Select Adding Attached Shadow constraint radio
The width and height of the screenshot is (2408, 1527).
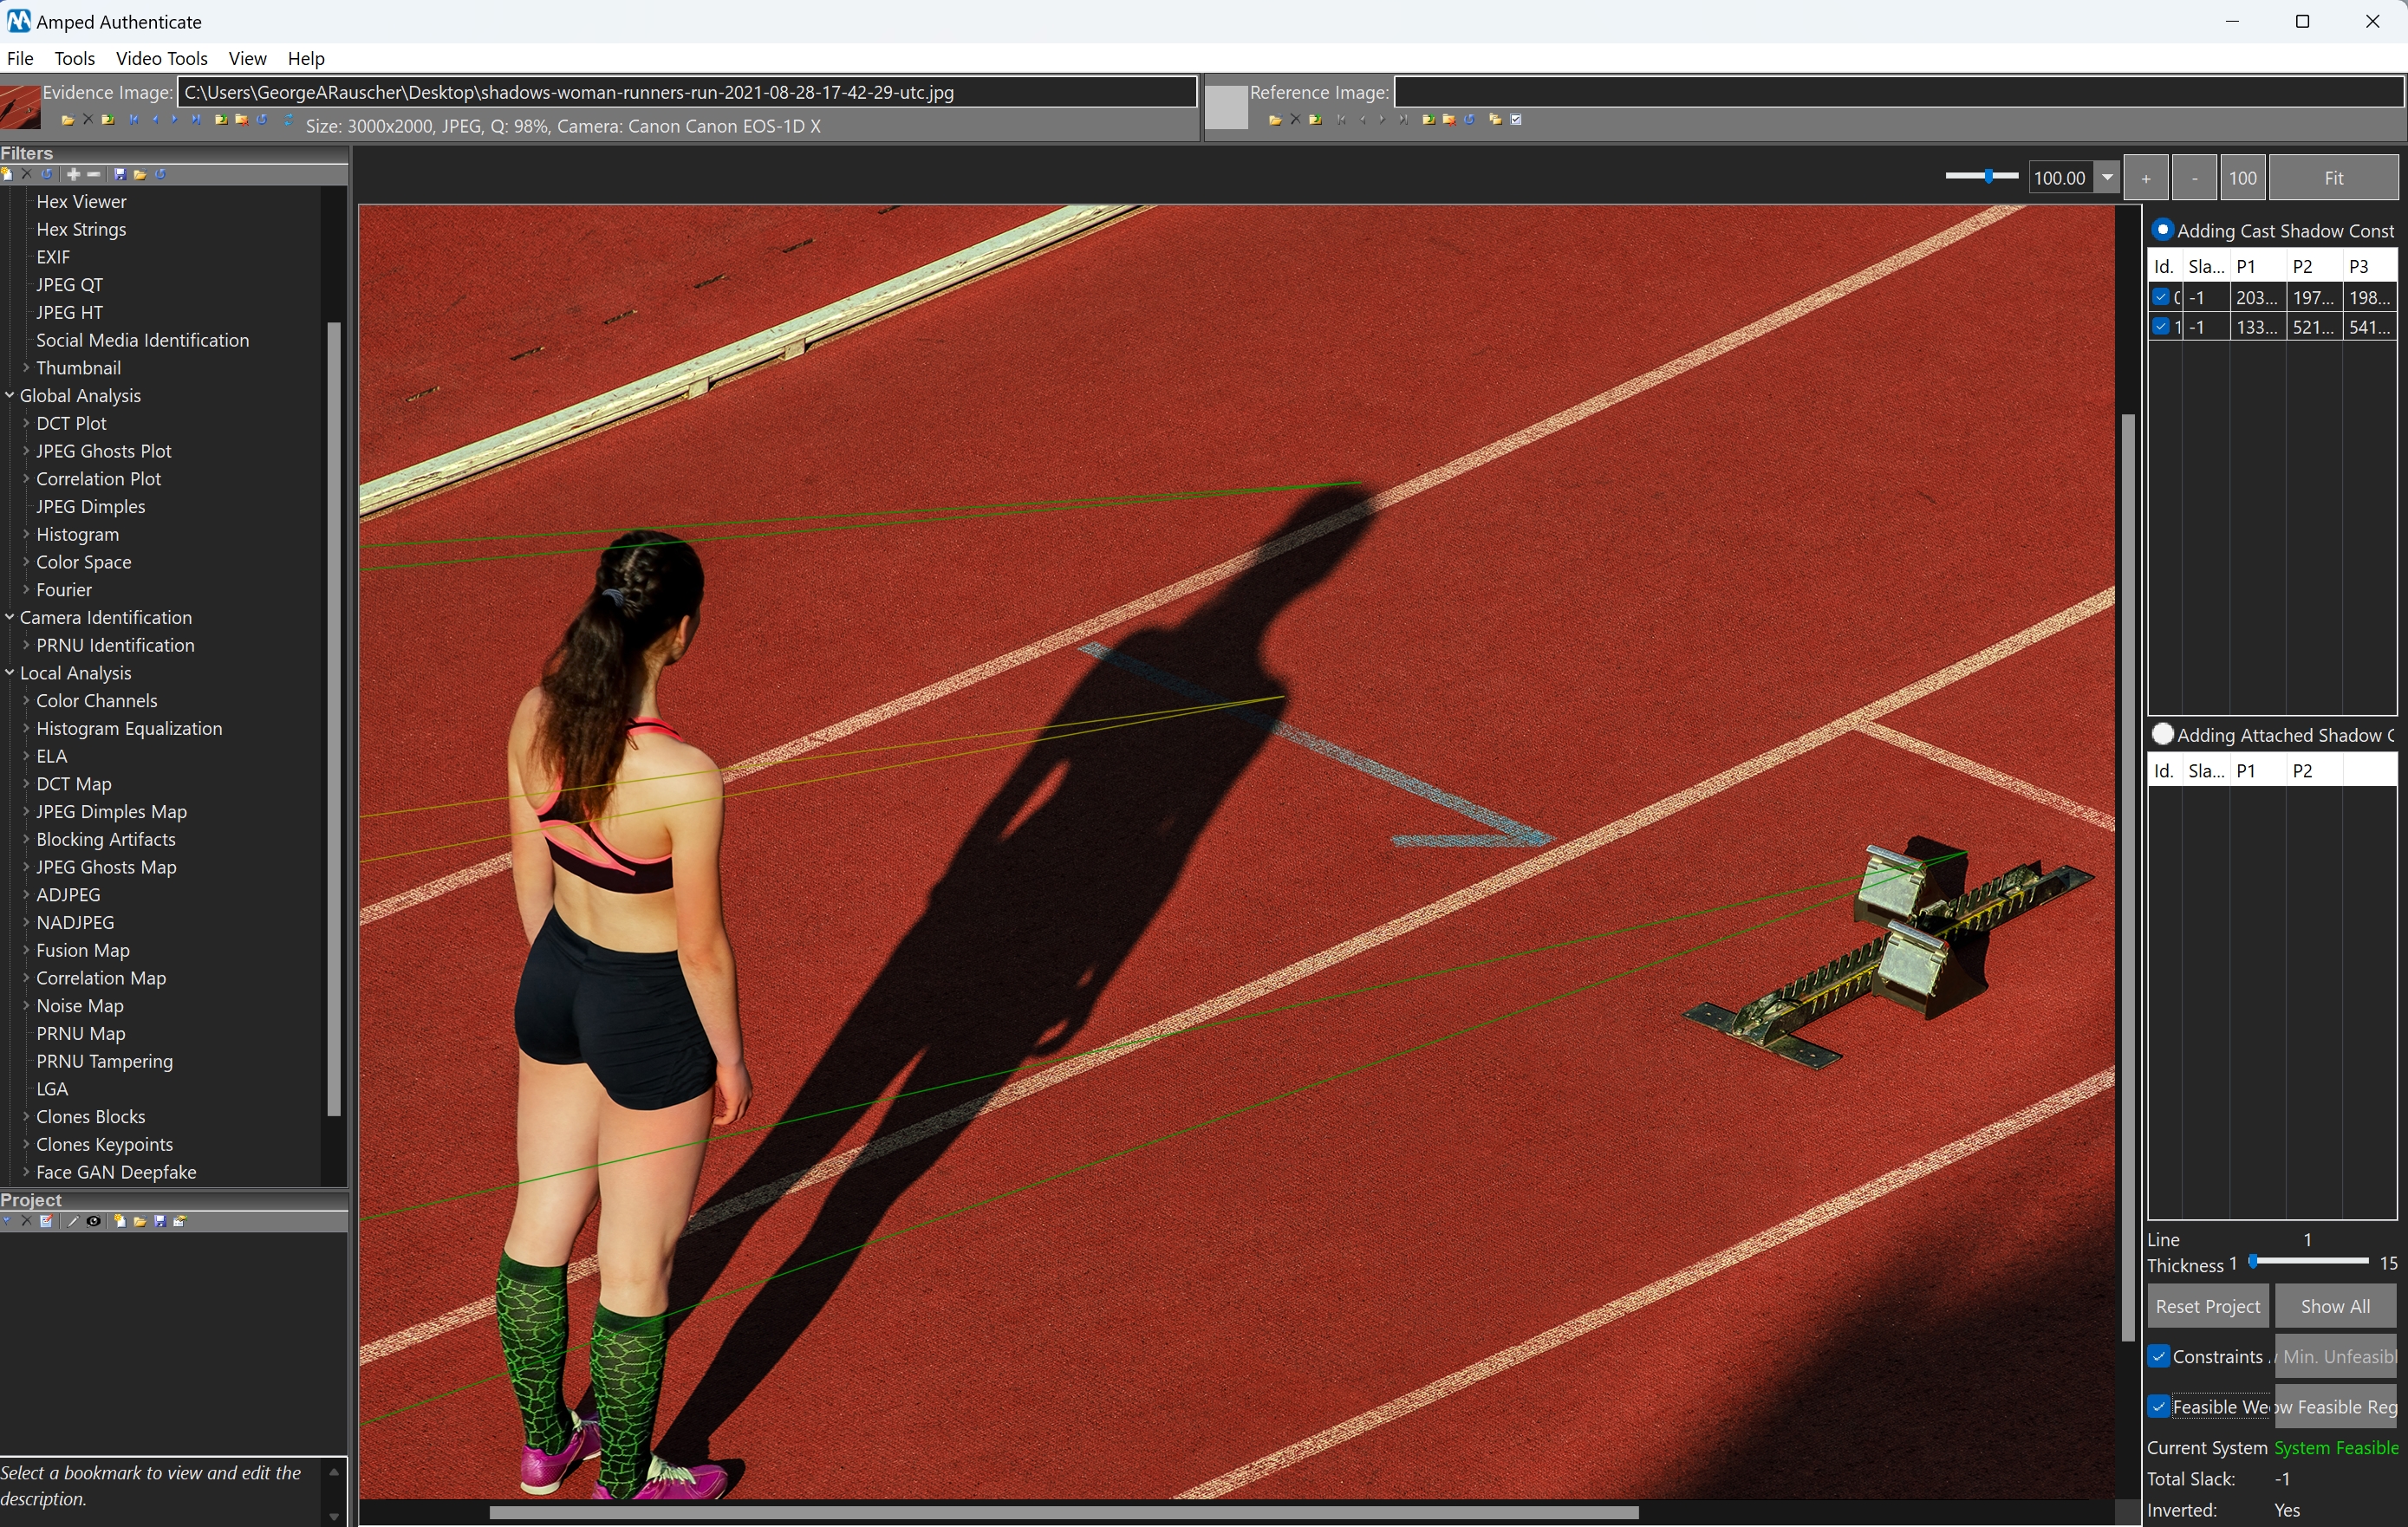(2162, 735)
